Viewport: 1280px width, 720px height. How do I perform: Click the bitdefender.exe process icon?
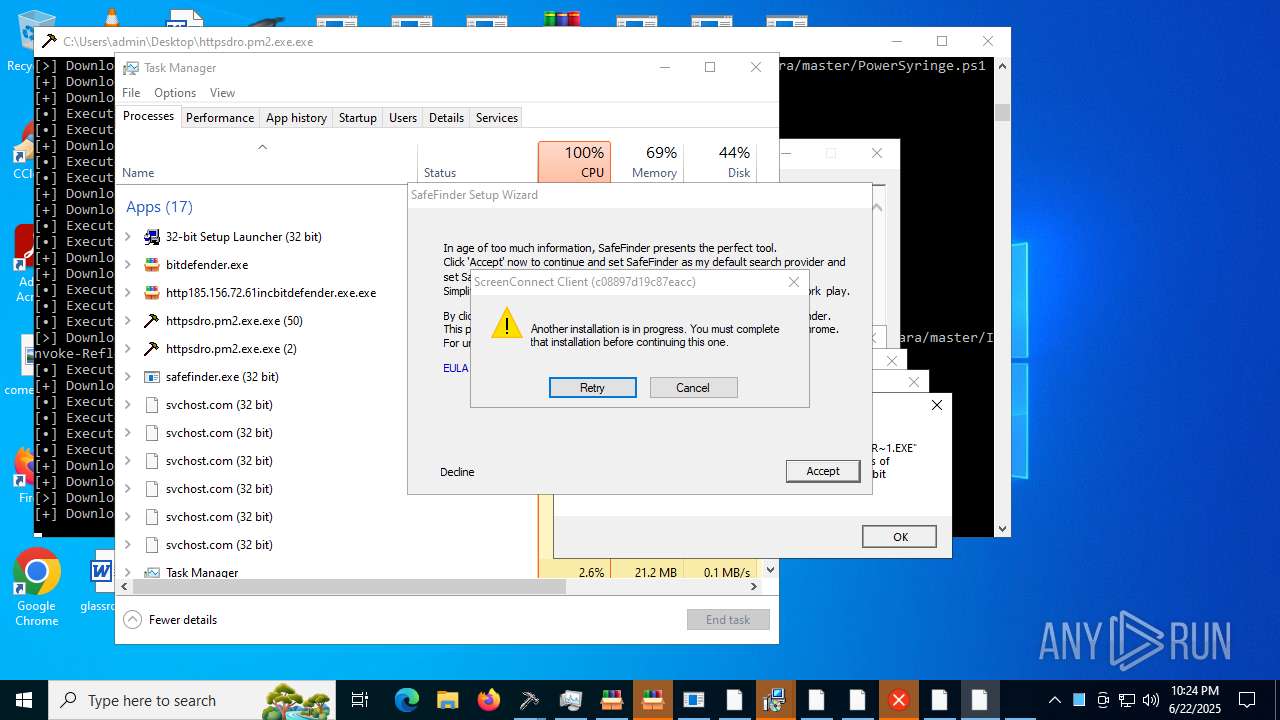pos(152,265)
